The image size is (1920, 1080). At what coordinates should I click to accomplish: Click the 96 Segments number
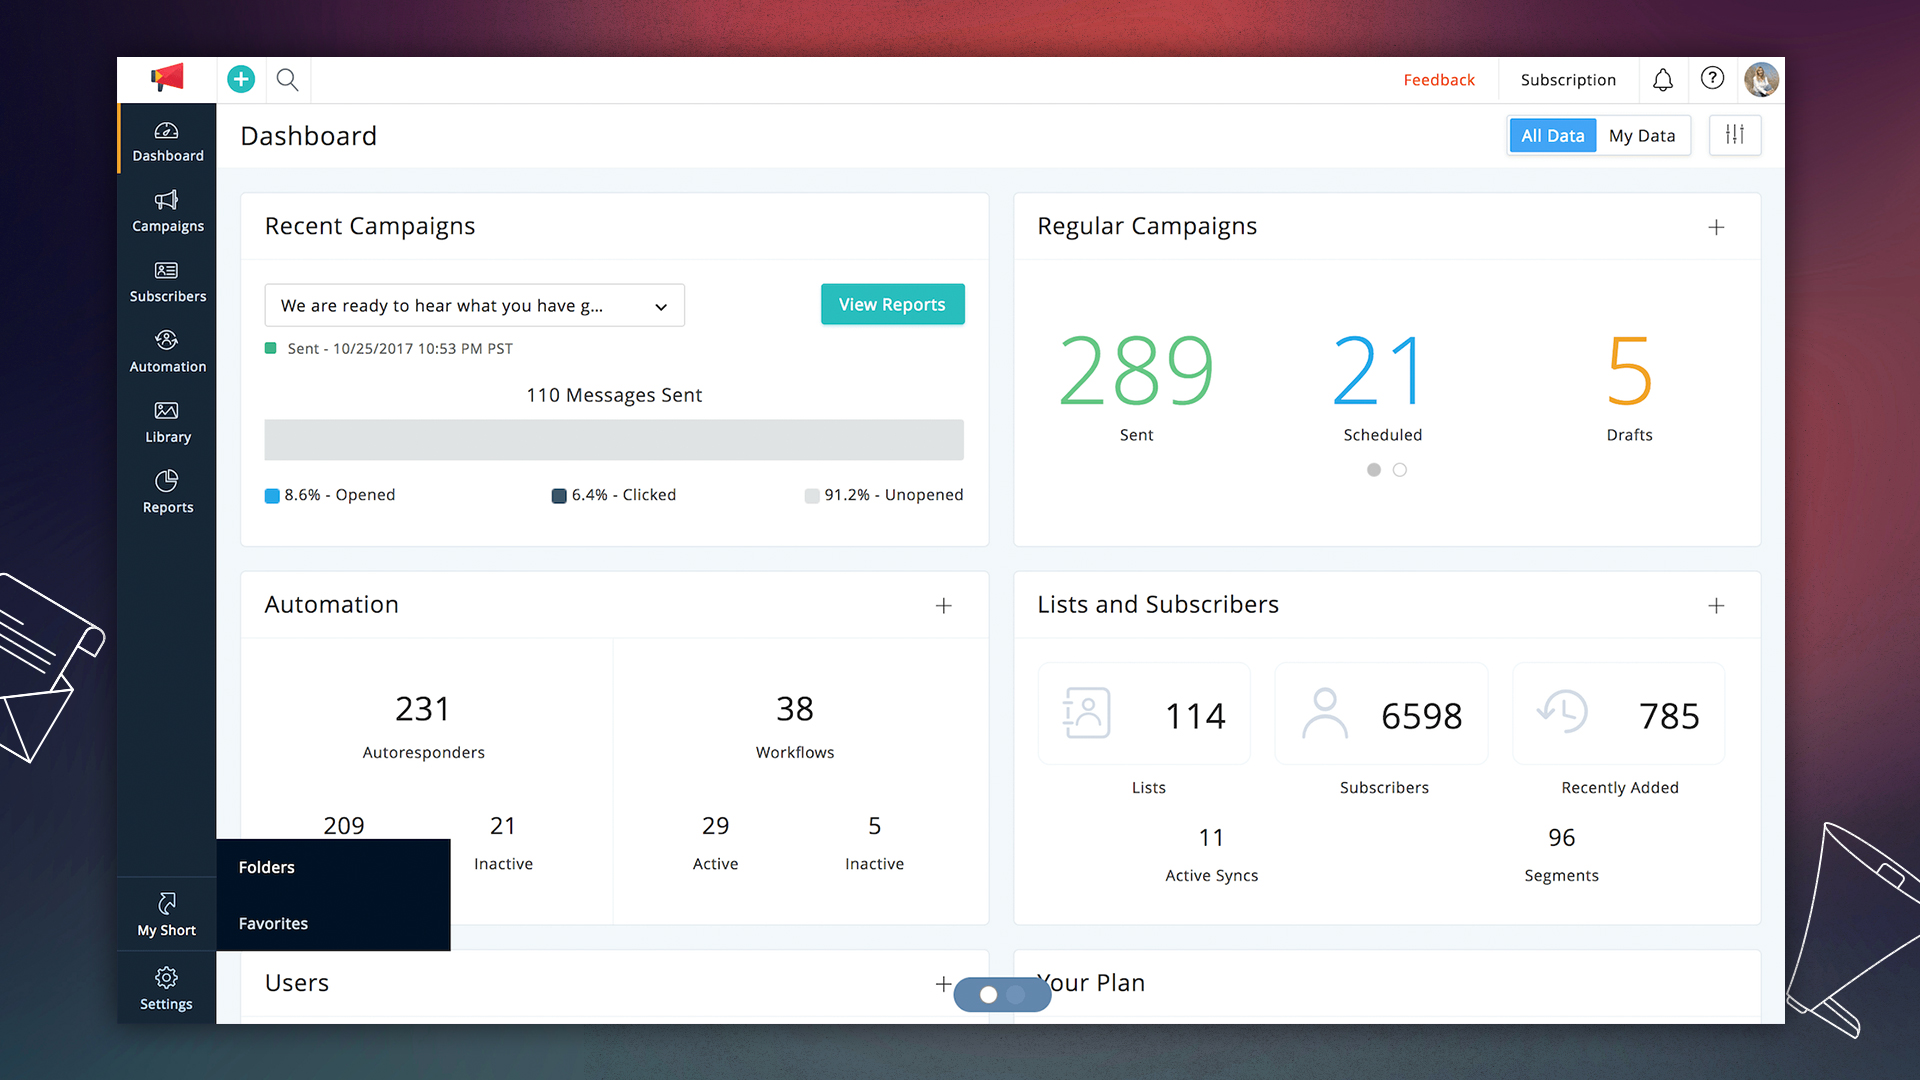(1561, 838)
